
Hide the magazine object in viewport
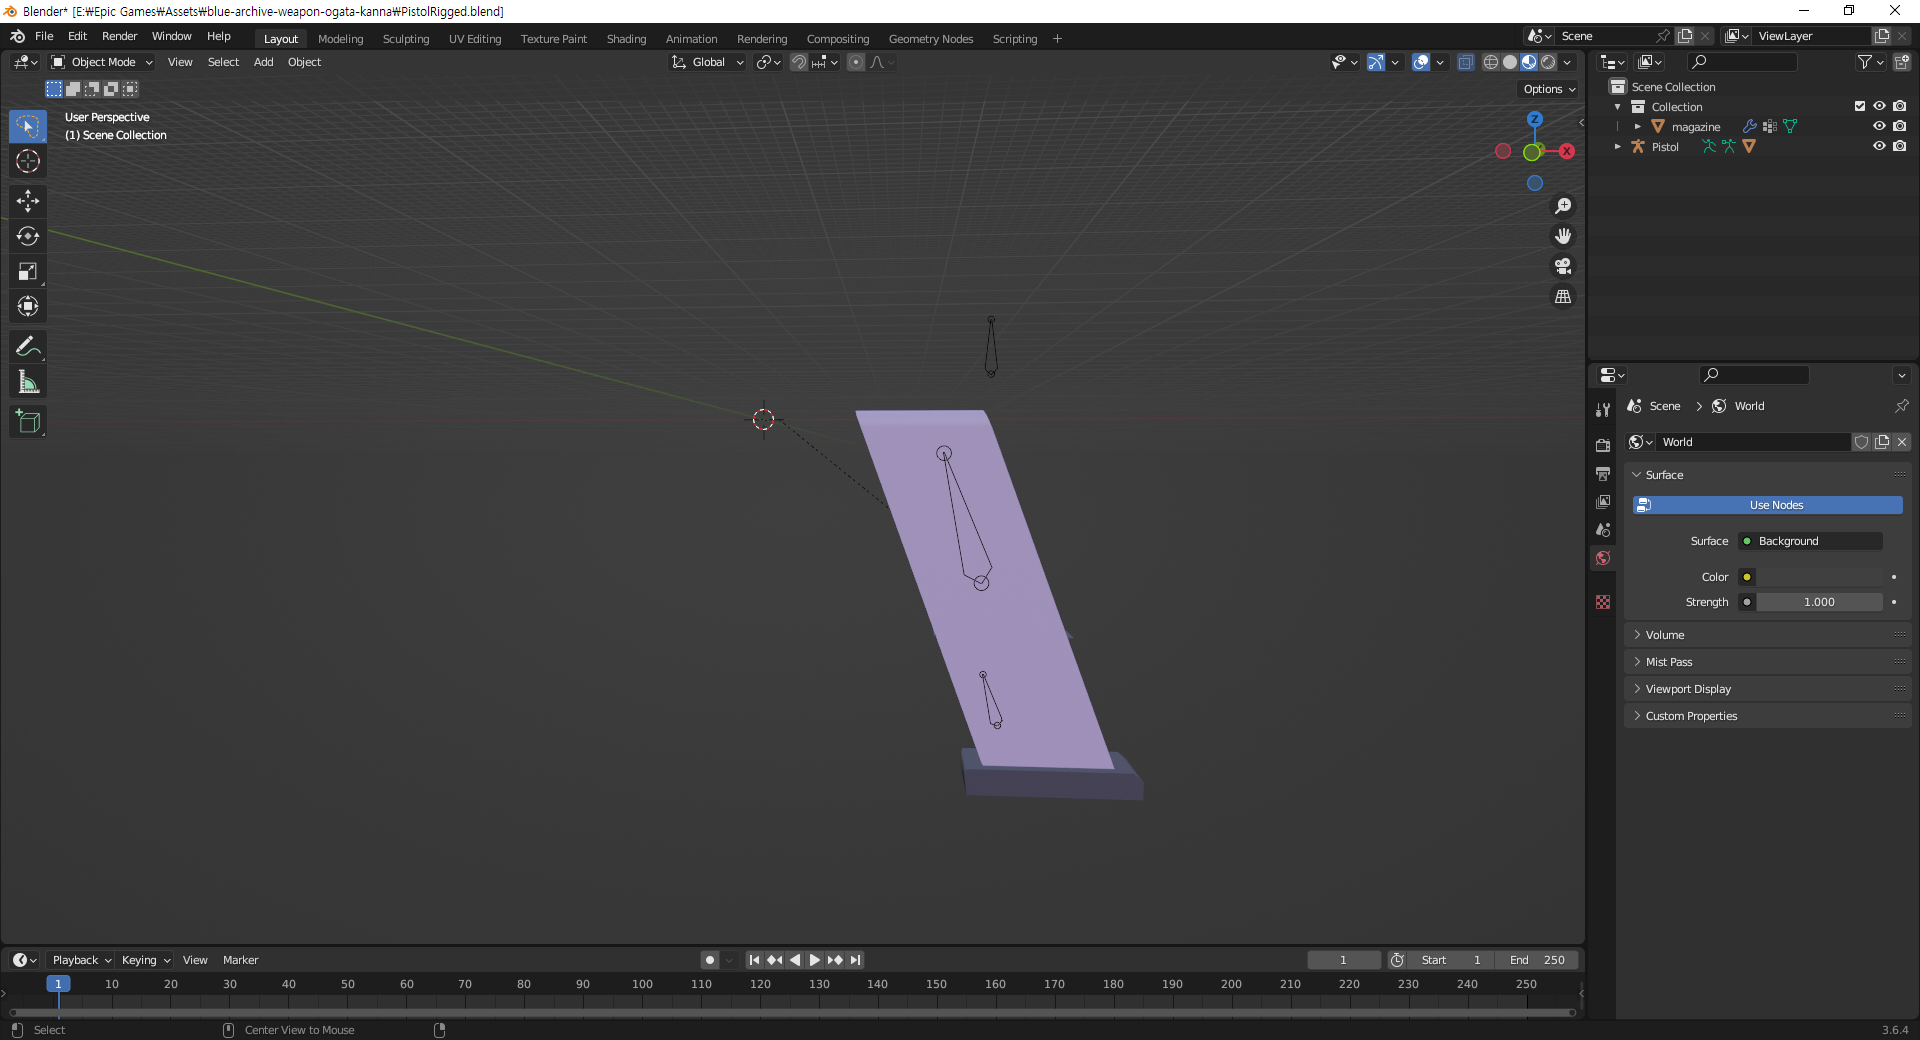1879,126
